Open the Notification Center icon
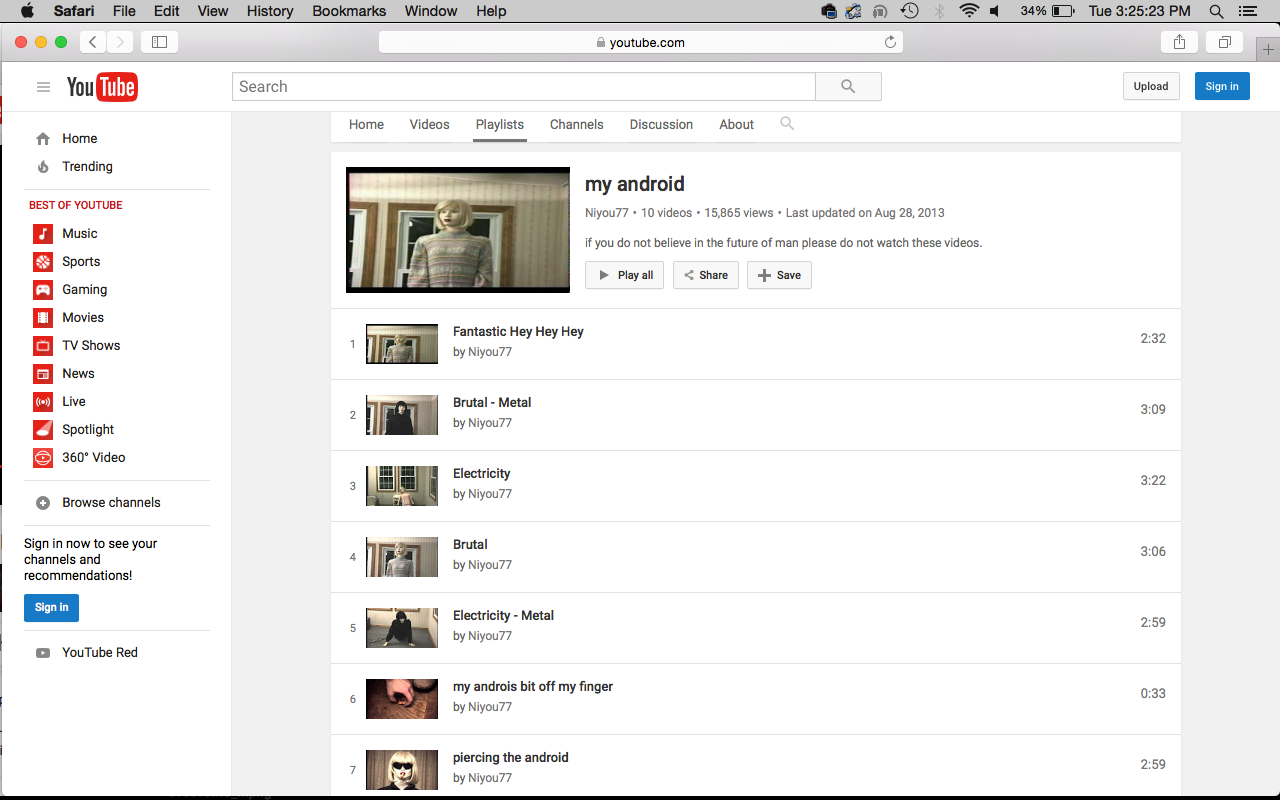Image resolution: width=1280 pixels, height=800 pixels. (1247, 11)
